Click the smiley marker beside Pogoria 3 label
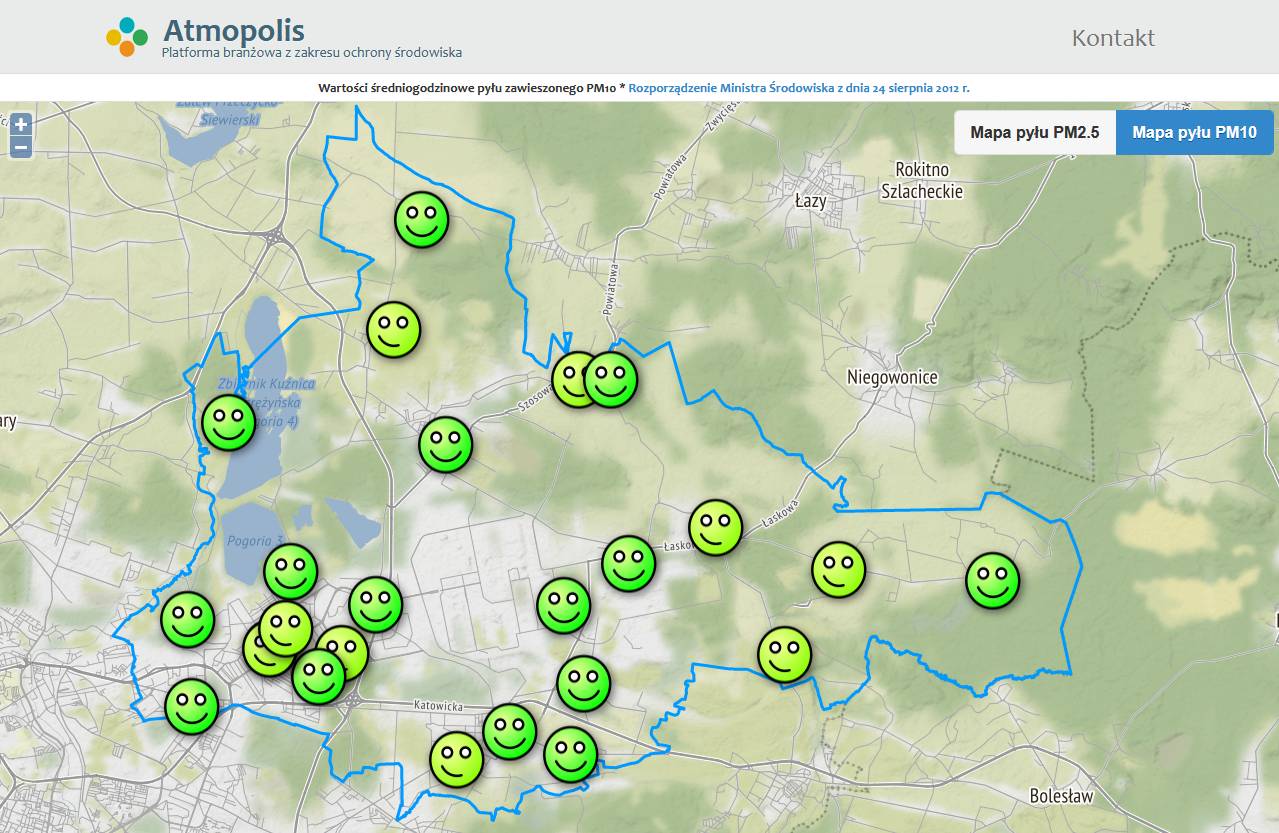Screen dimensions: 1279x833 click(x=291, y=571)
